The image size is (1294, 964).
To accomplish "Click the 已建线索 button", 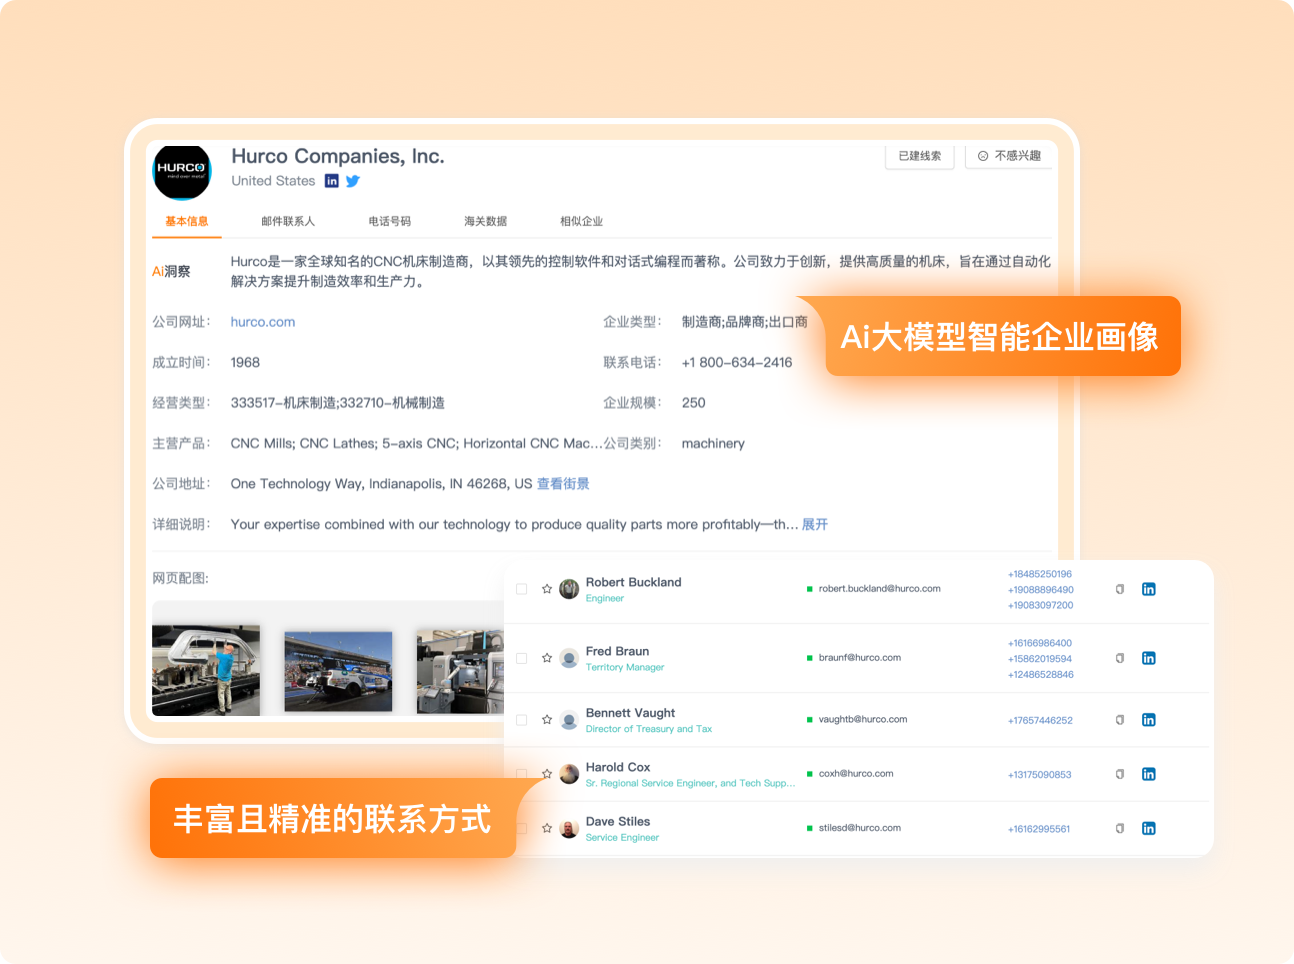I will click(x=920, y=156).
